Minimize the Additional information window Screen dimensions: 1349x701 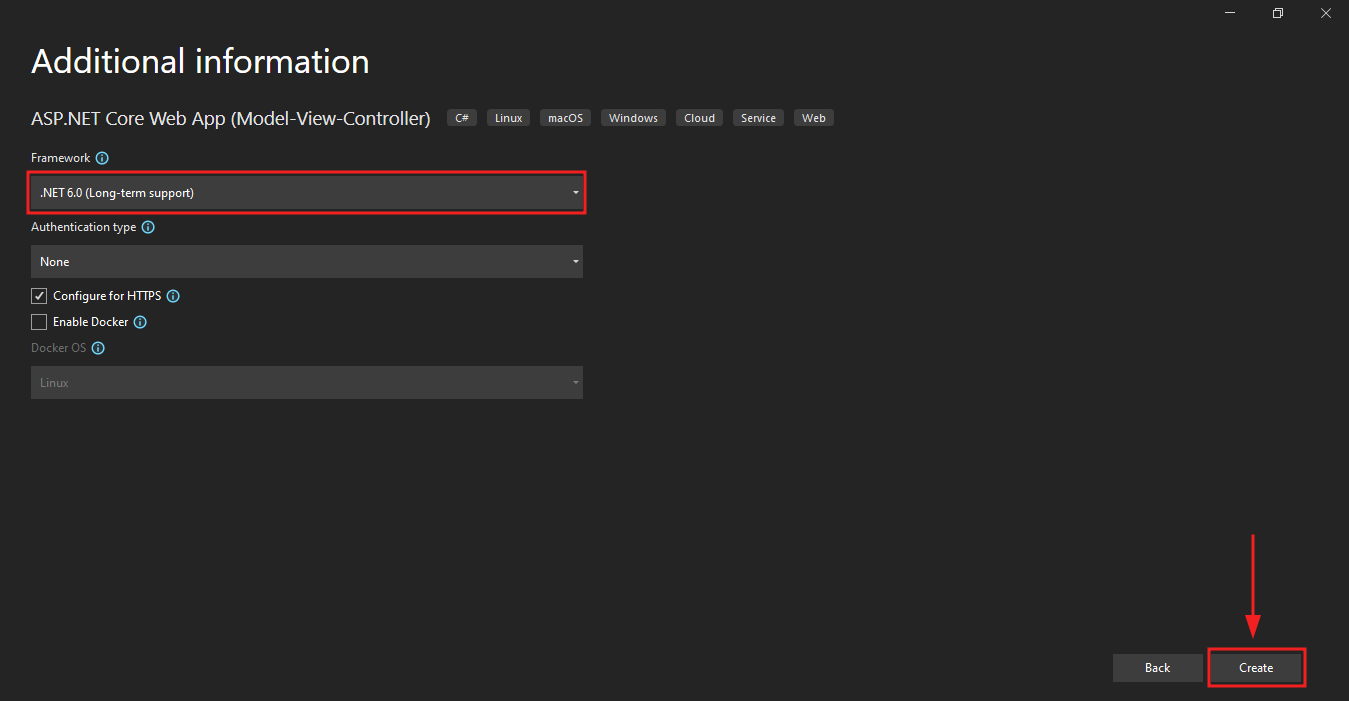click(x=1229, y=13)
